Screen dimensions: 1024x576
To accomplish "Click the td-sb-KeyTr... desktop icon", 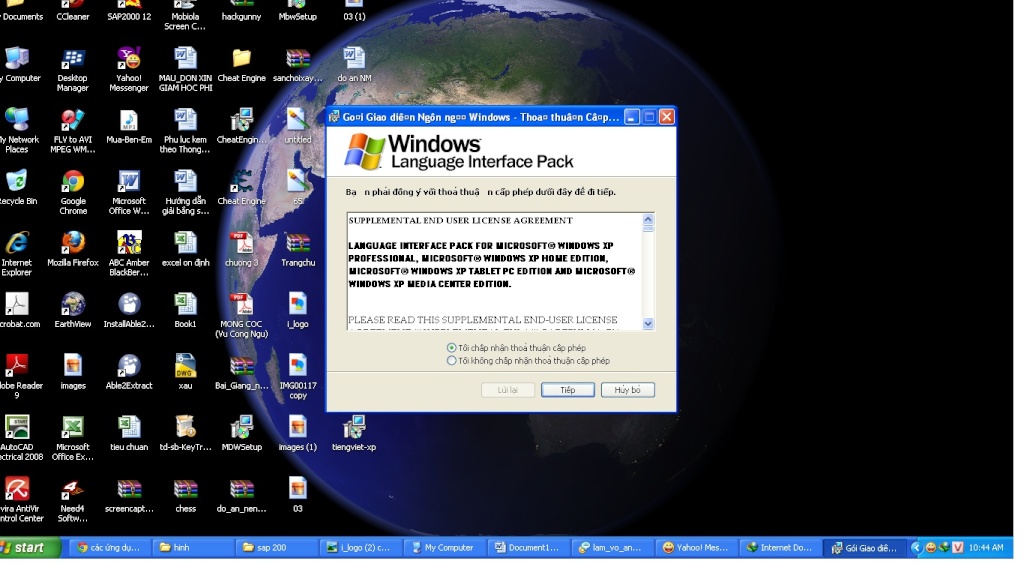I will click(185, 434).
